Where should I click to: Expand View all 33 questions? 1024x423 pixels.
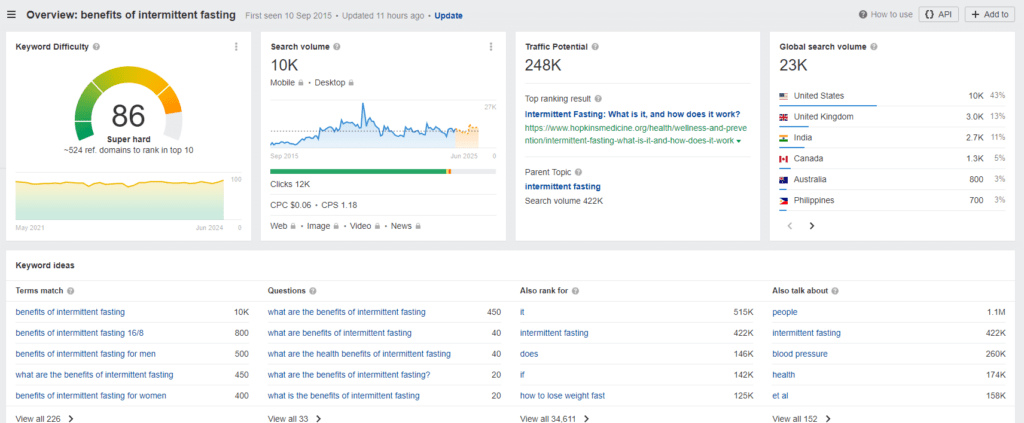click(295, 418)
